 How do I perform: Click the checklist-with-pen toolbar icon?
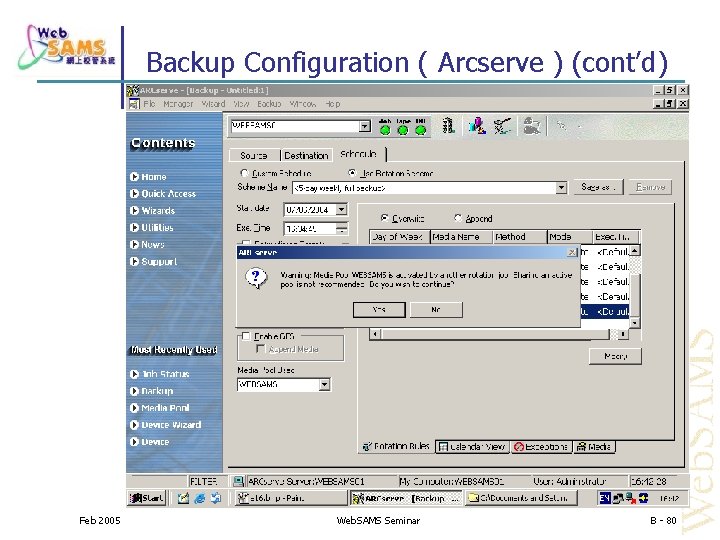pyautogui.click(x=502, y=125)
